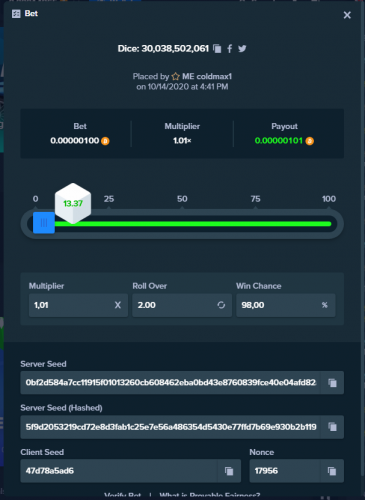This screenshot has width=365, height=500.
Task: Click the payout value 0.00000101
Action: (279, 141)
